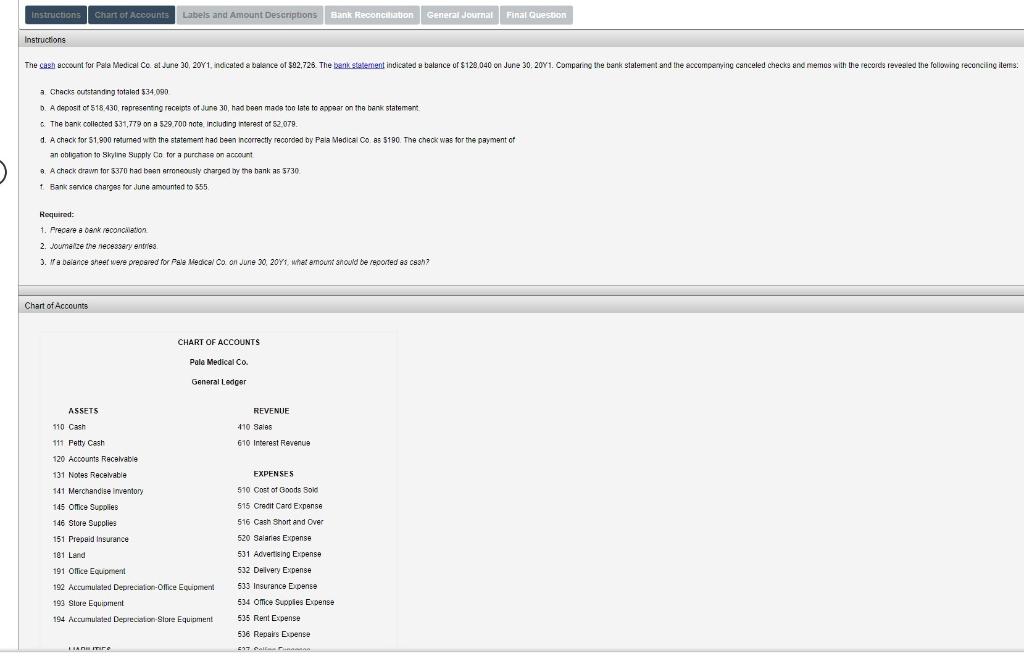
Task: Collapse the Chart of Accounts panel header
Action: (54, 306)
